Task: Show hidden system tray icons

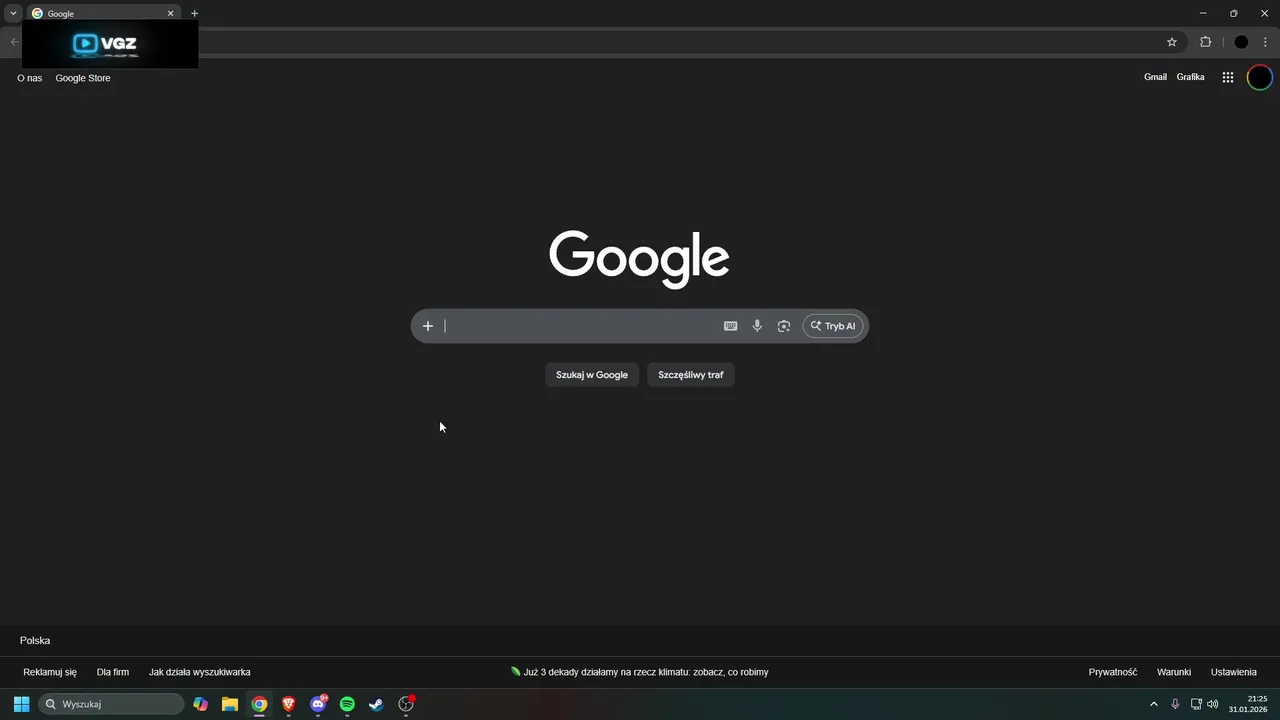Action: [1153, 704]
